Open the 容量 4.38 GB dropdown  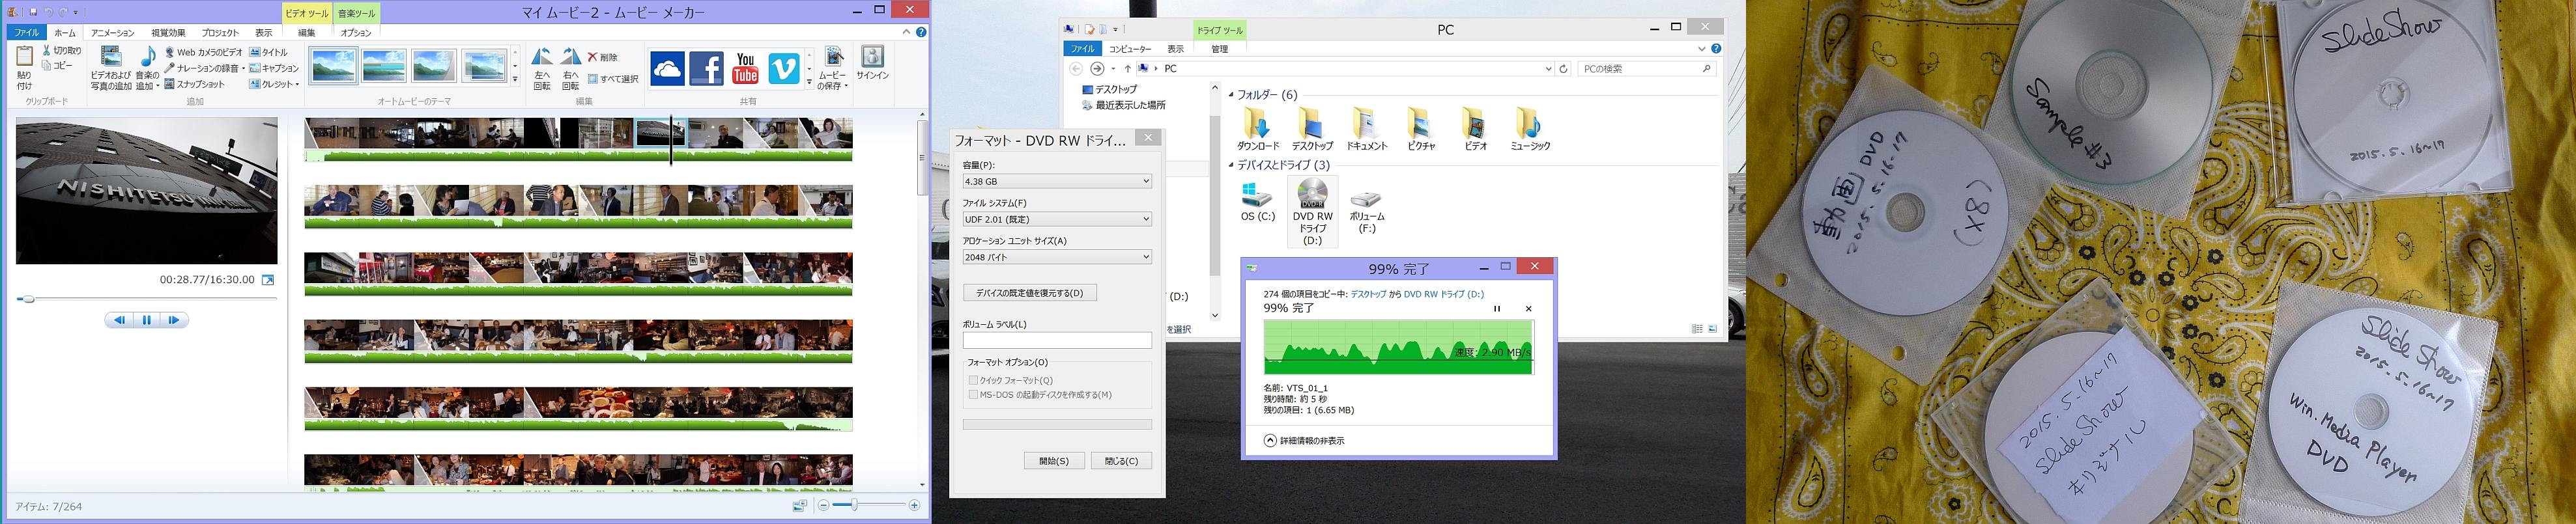1056,181
